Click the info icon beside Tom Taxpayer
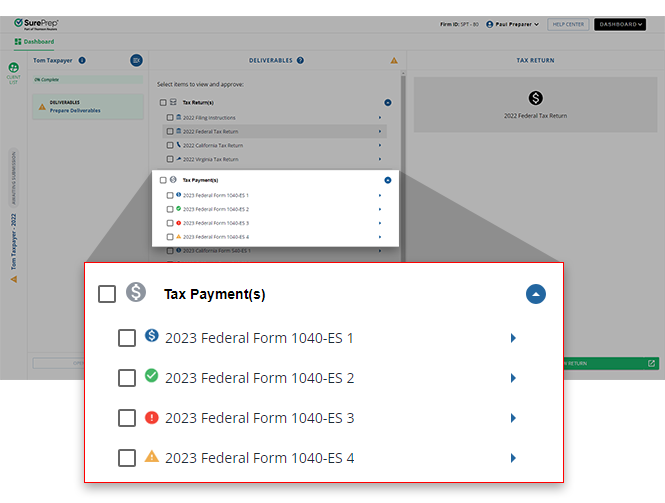The height and width of the screenshot is (503, 665). point(82,60)
